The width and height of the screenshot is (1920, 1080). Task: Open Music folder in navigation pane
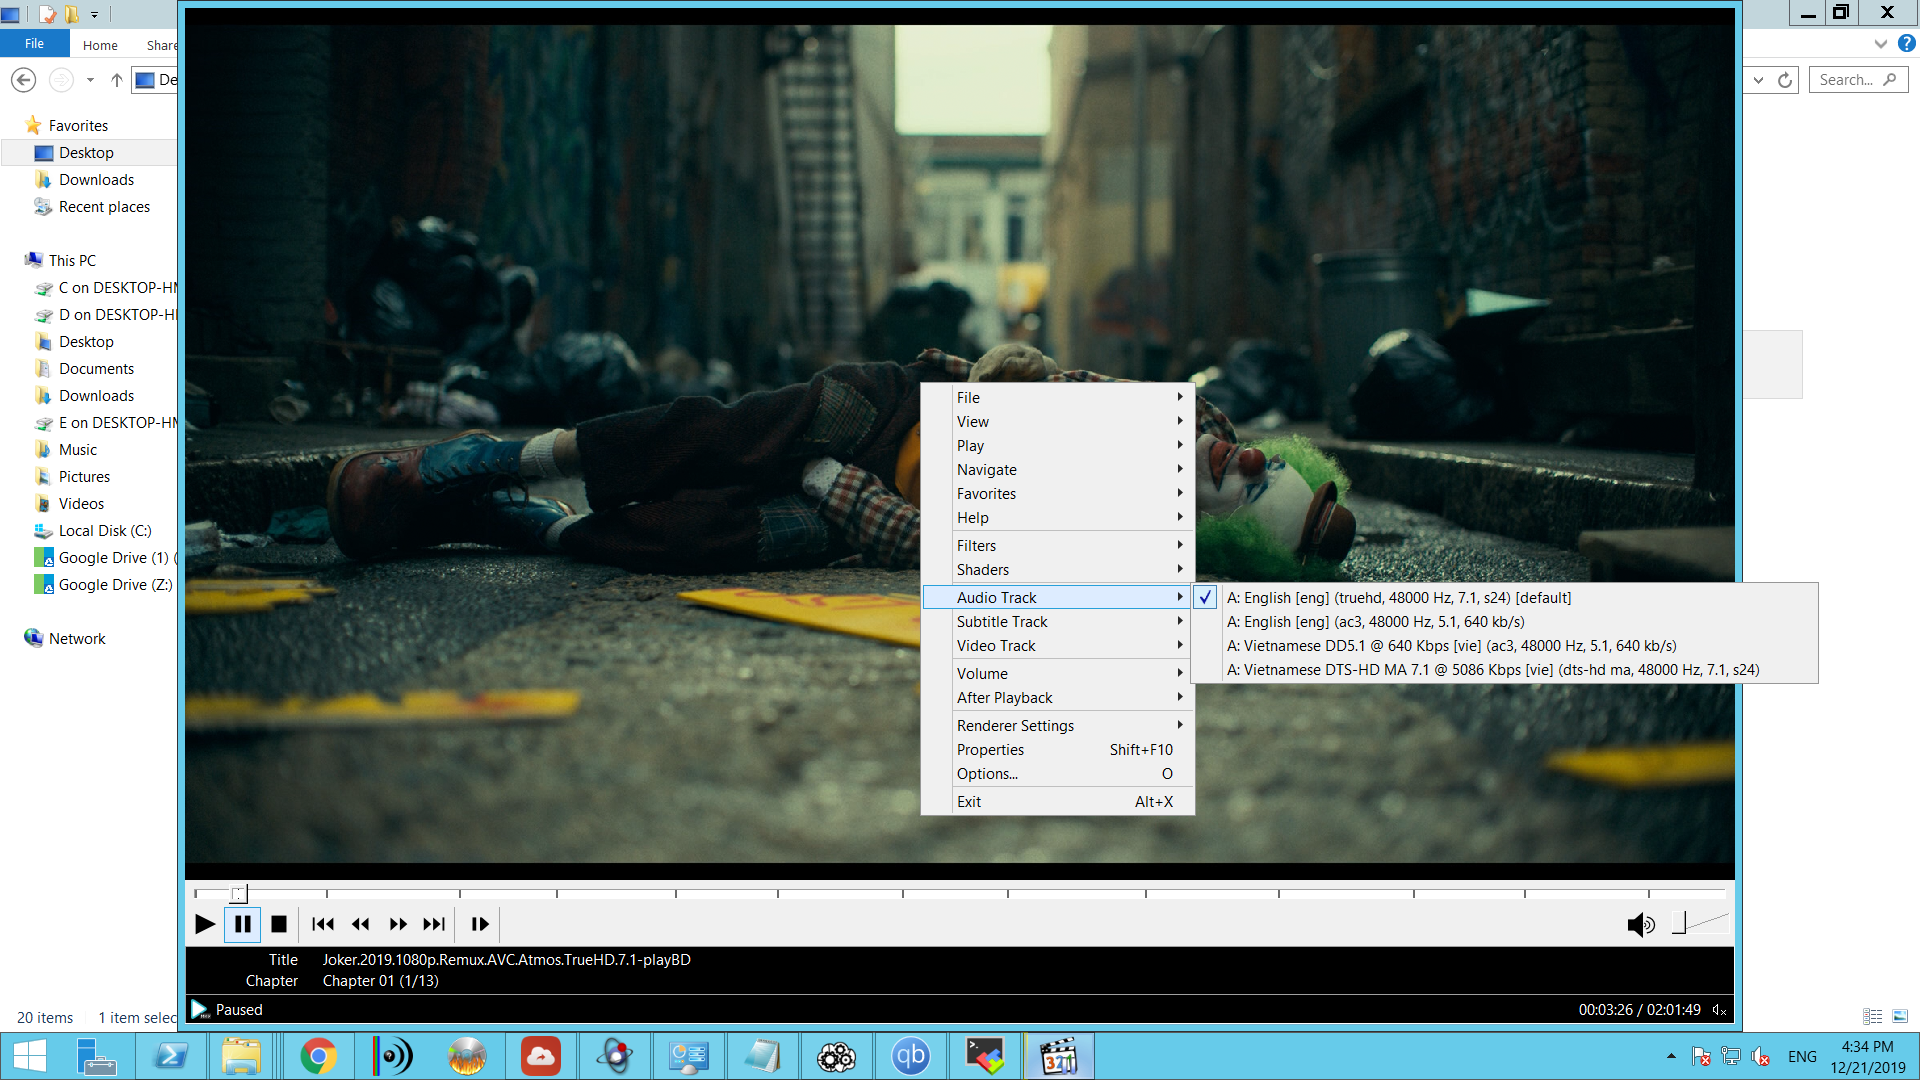78,450
